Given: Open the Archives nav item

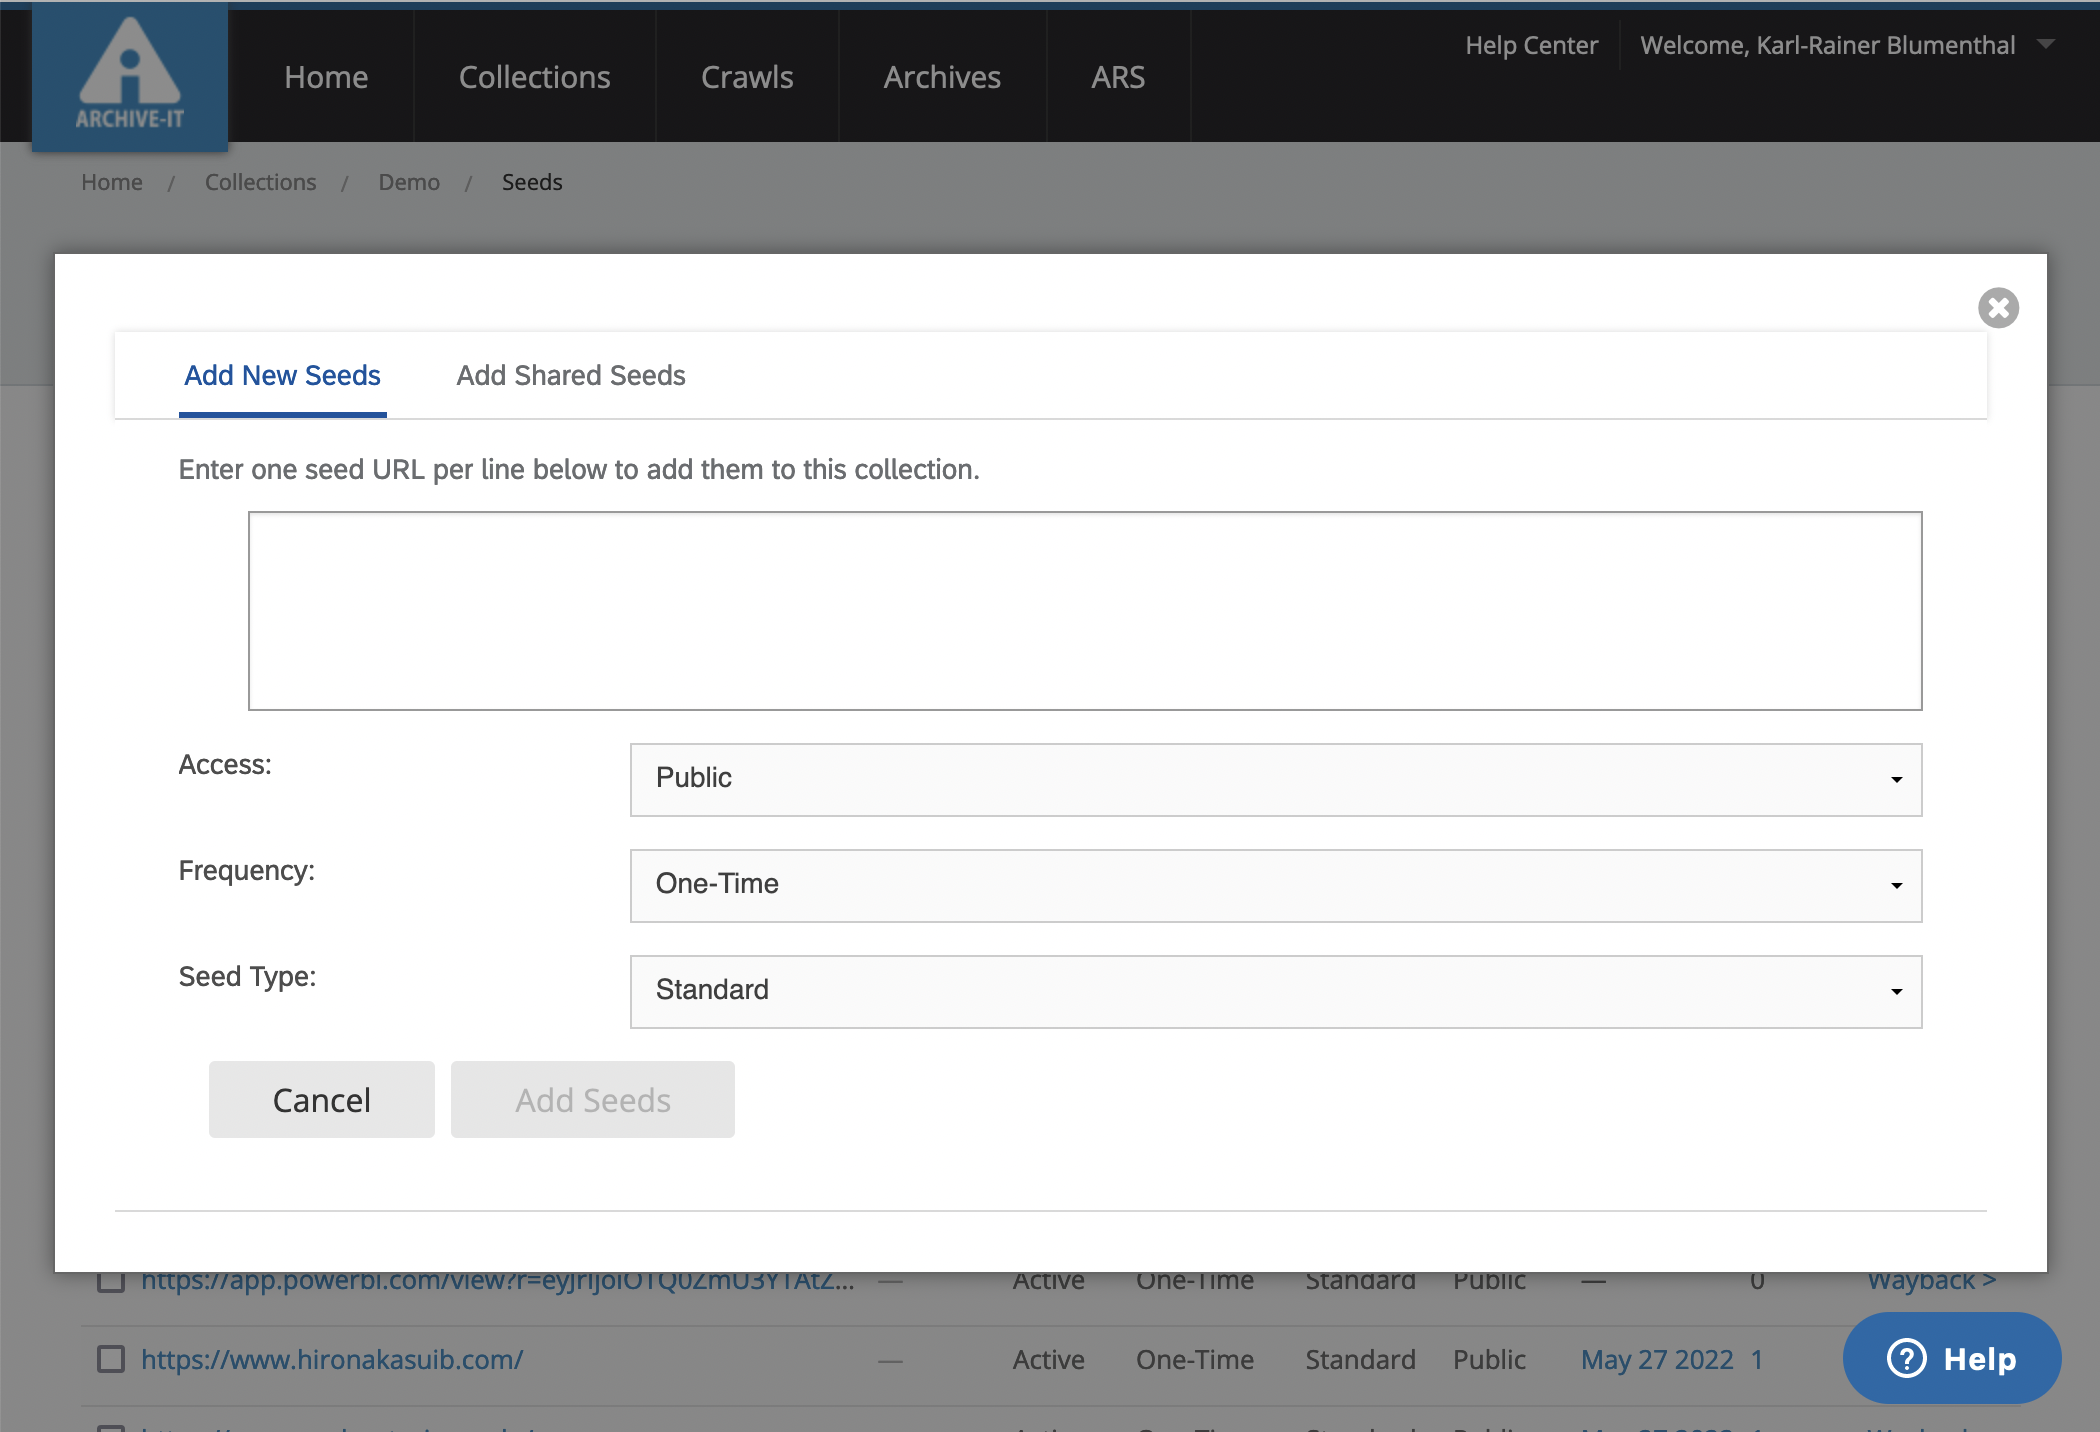Looking at the screenshot, I should 941,77.
